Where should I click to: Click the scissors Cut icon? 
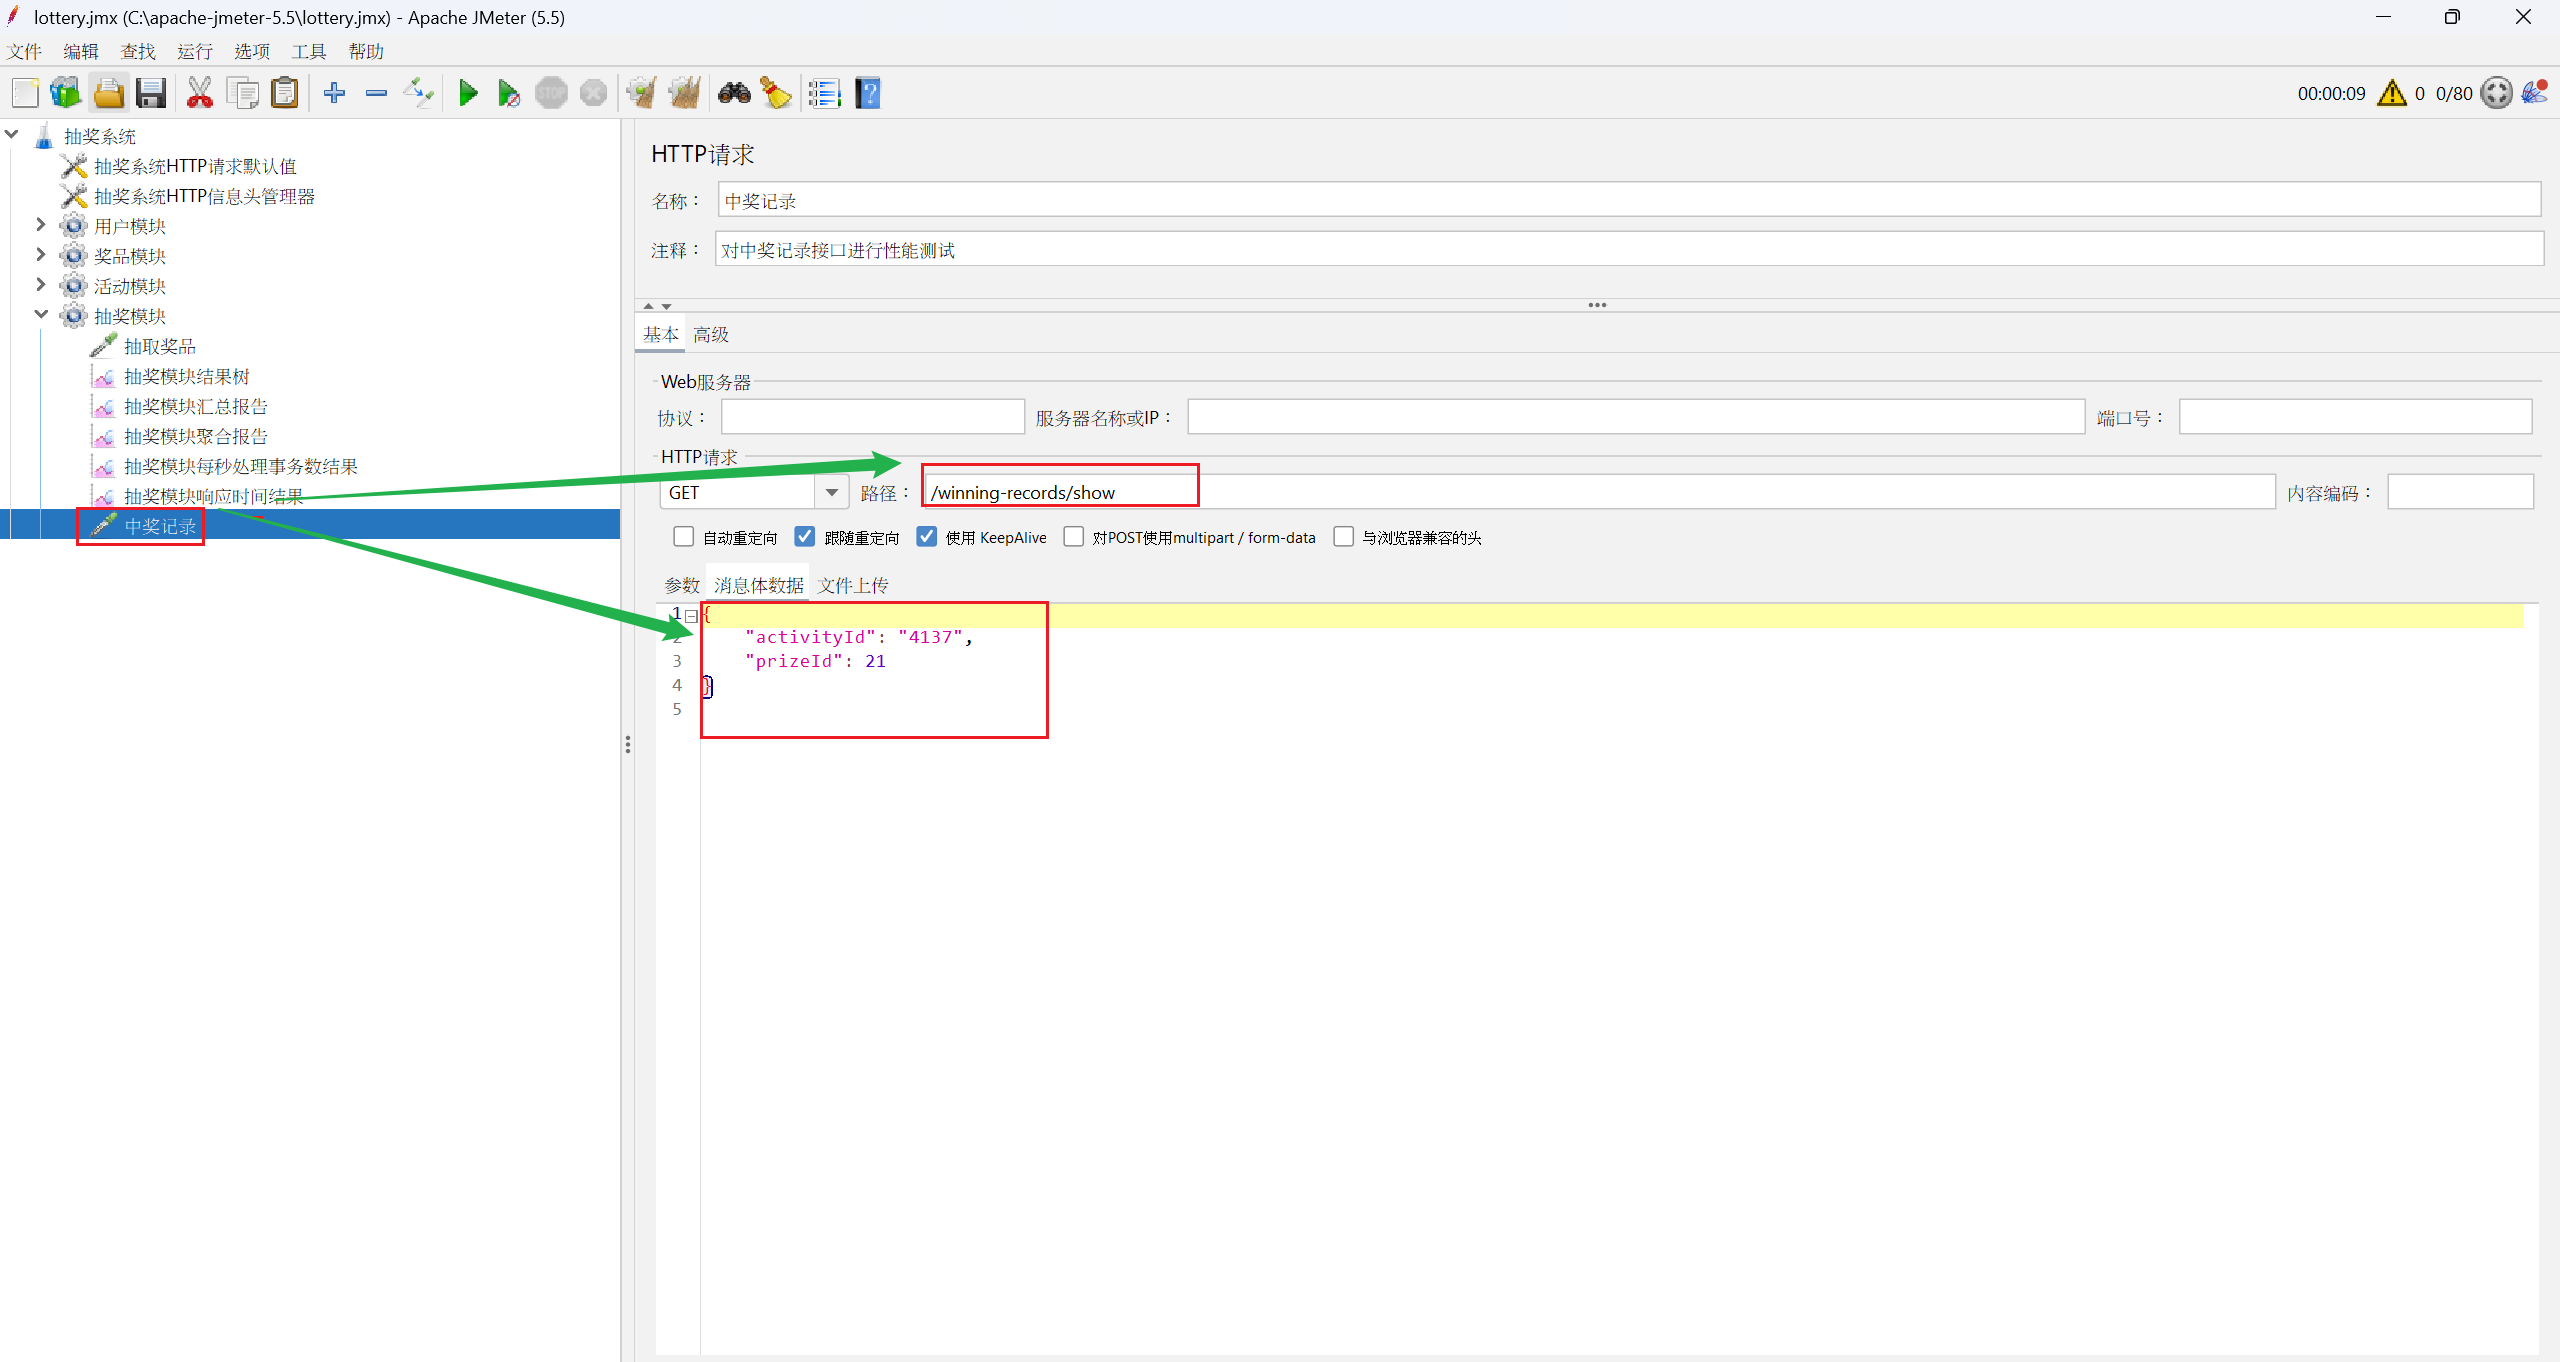click(199, 94)
